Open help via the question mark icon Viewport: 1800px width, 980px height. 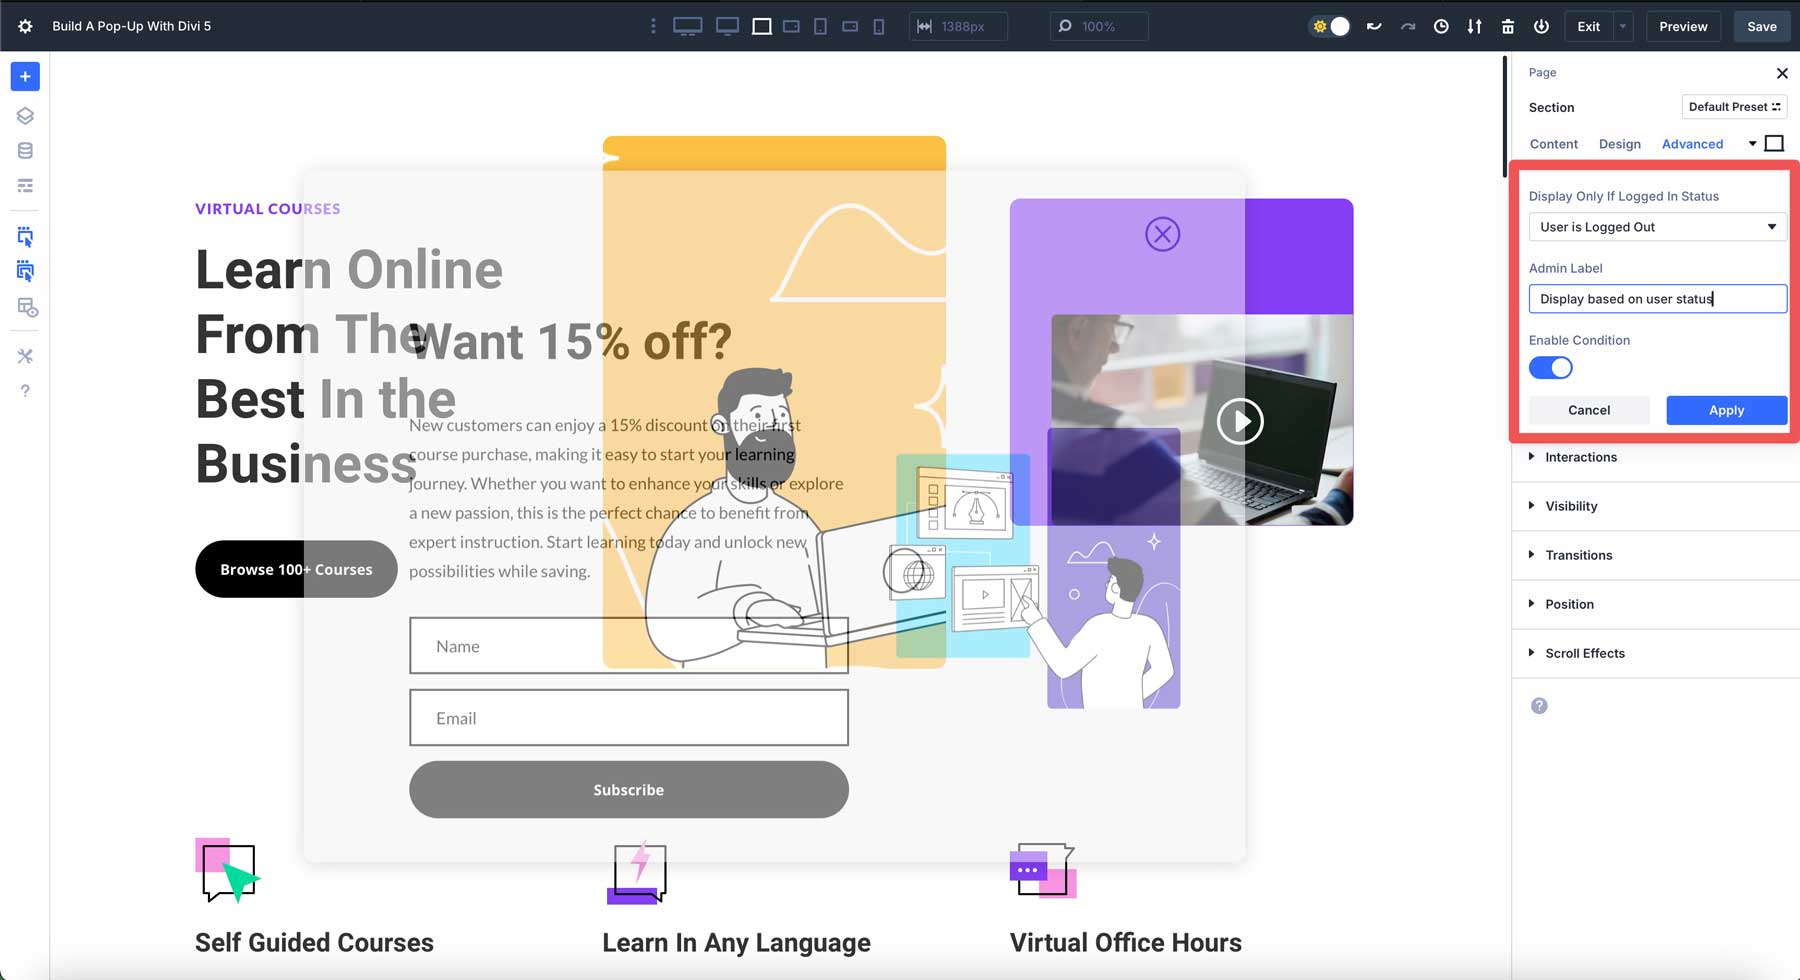(25, 390)
